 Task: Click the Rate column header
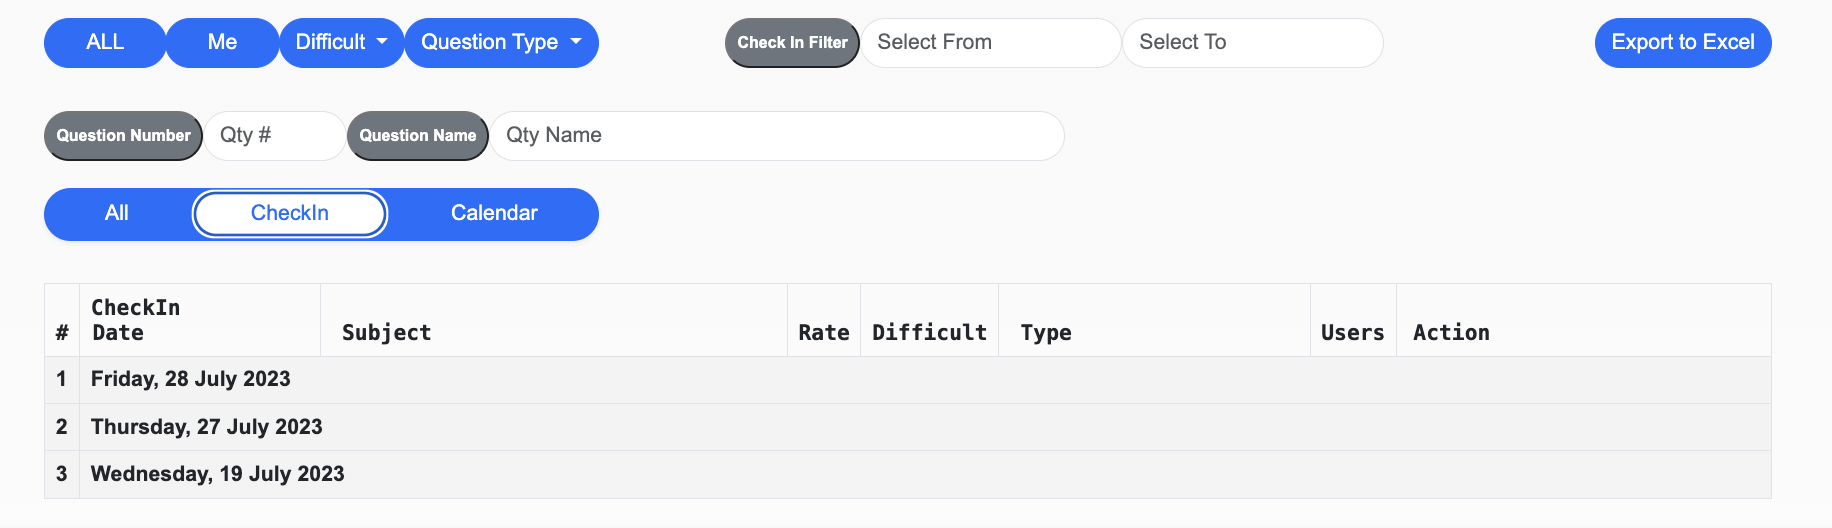pos(823,333)
